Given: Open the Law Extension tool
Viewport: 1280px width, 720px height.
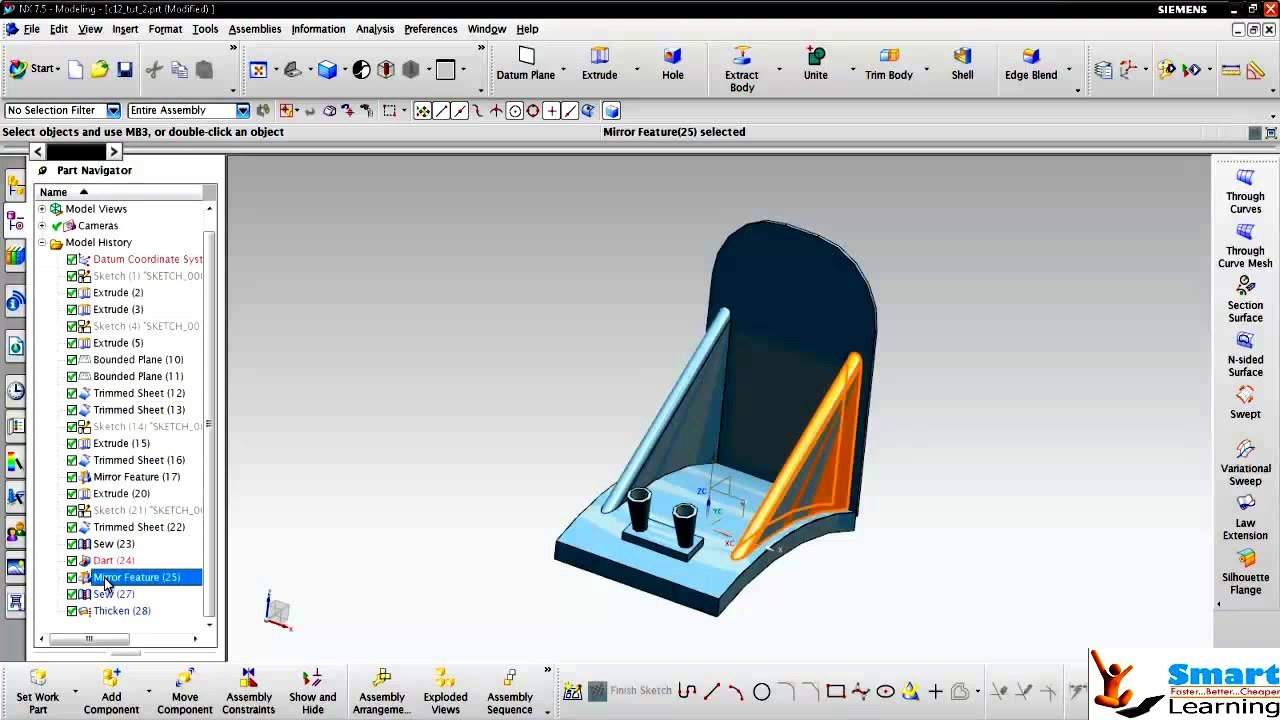Looking at the screenshot, I should click(1245, 517).
